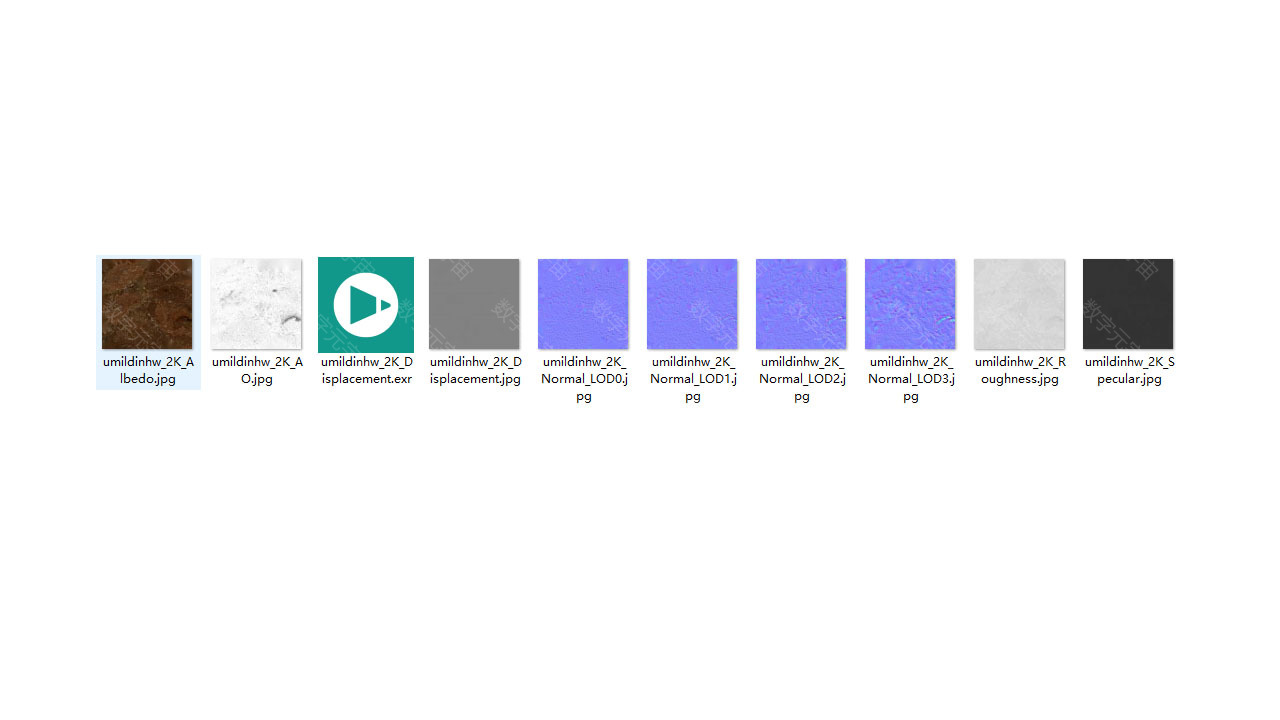Viewport: 1280px width, 720px height.
Task: Pick the Normal_LOD0 texture thumbnail
Action: (x=583, y=304)
